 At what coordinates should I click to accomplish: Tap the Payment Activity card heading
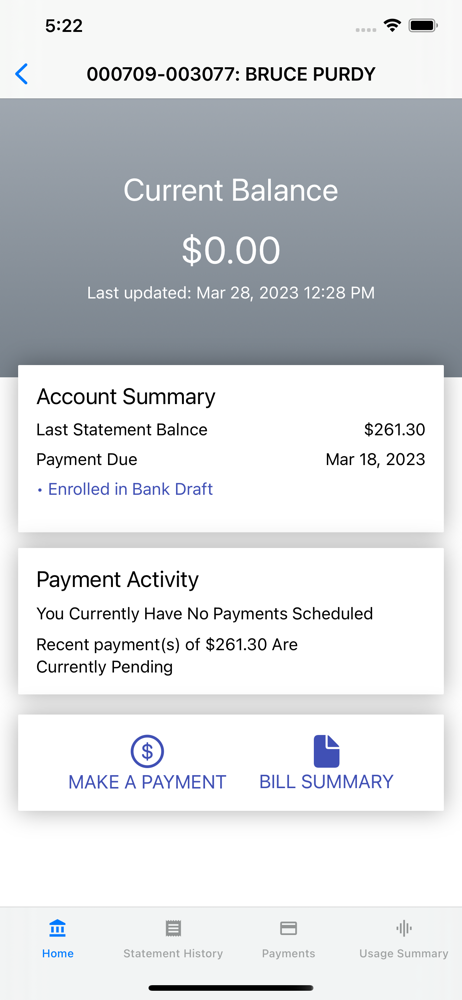click(117, 580)
